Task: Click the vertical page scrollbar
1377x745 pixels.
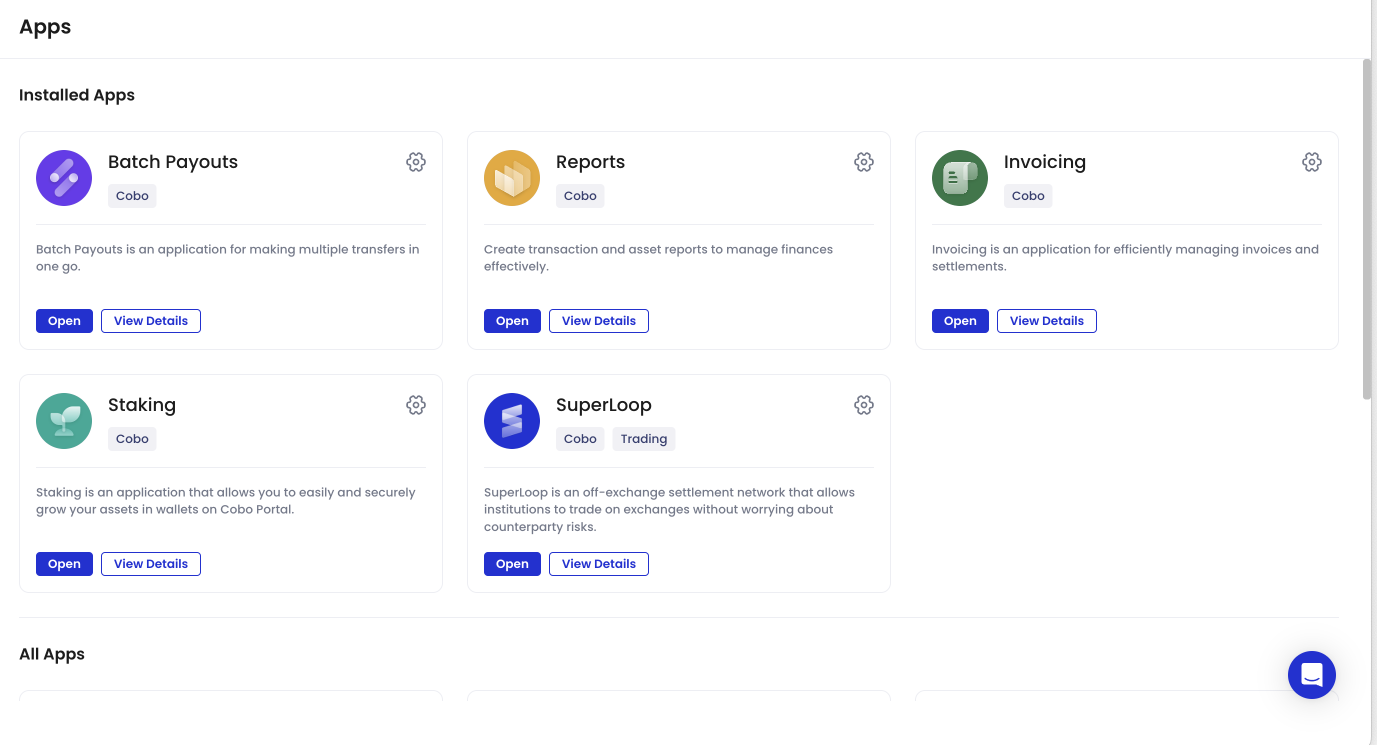Action: click(x=1367, y=230)
